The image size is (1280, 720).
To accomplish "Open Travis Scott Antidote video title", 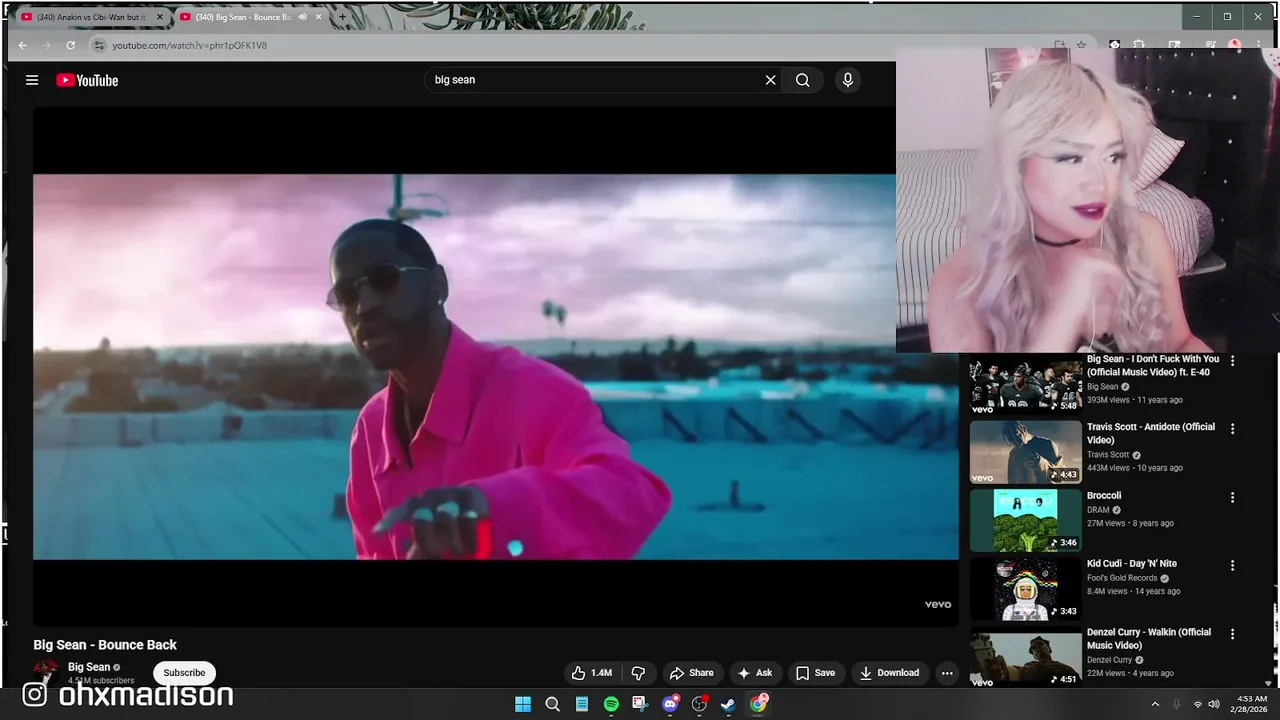I will coord(1151,433).
